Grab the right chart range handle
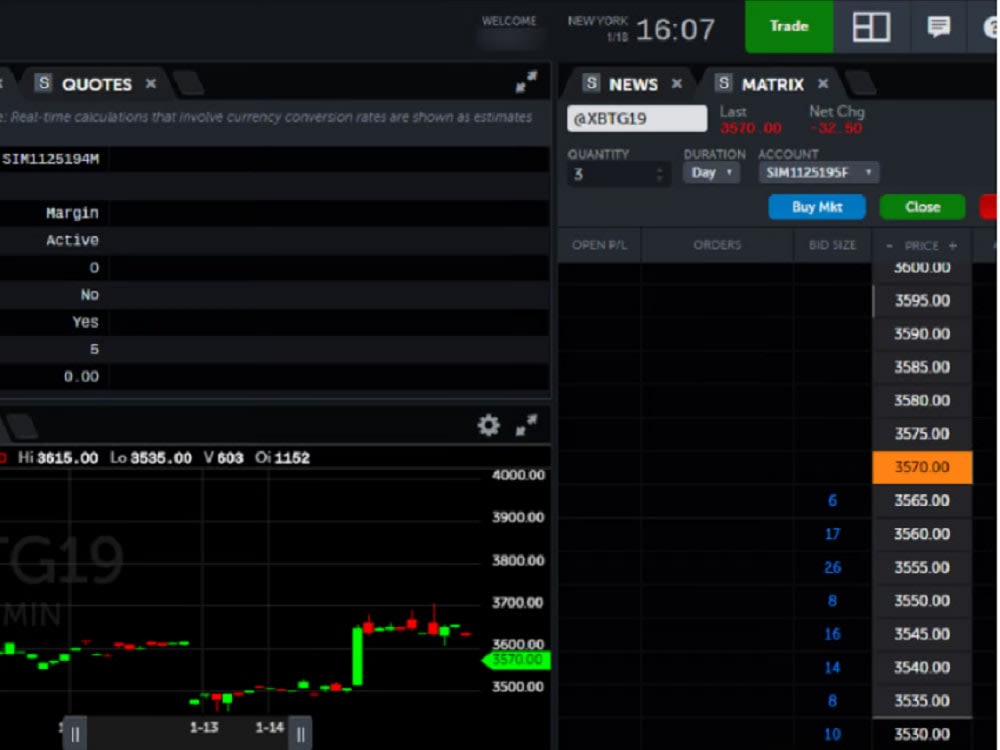1000x750 pixels. (x=300, y=733)
